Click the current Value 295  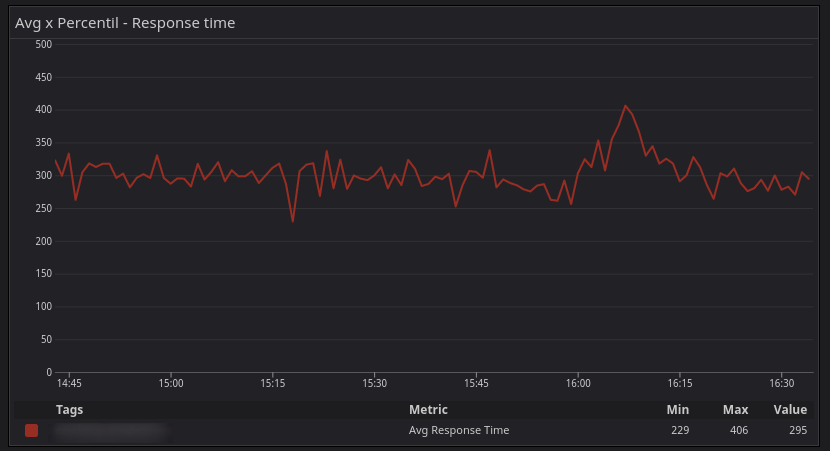[797, 430]
